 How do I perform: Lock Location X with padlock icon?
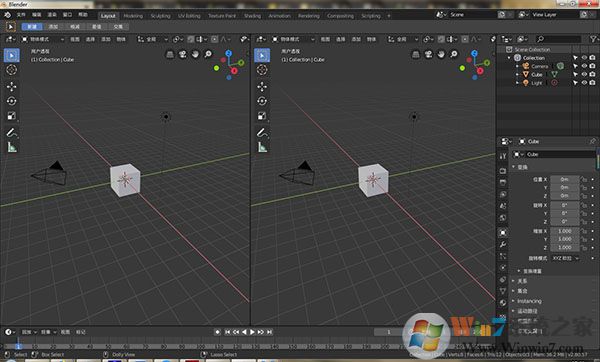[x=584, y=179]
